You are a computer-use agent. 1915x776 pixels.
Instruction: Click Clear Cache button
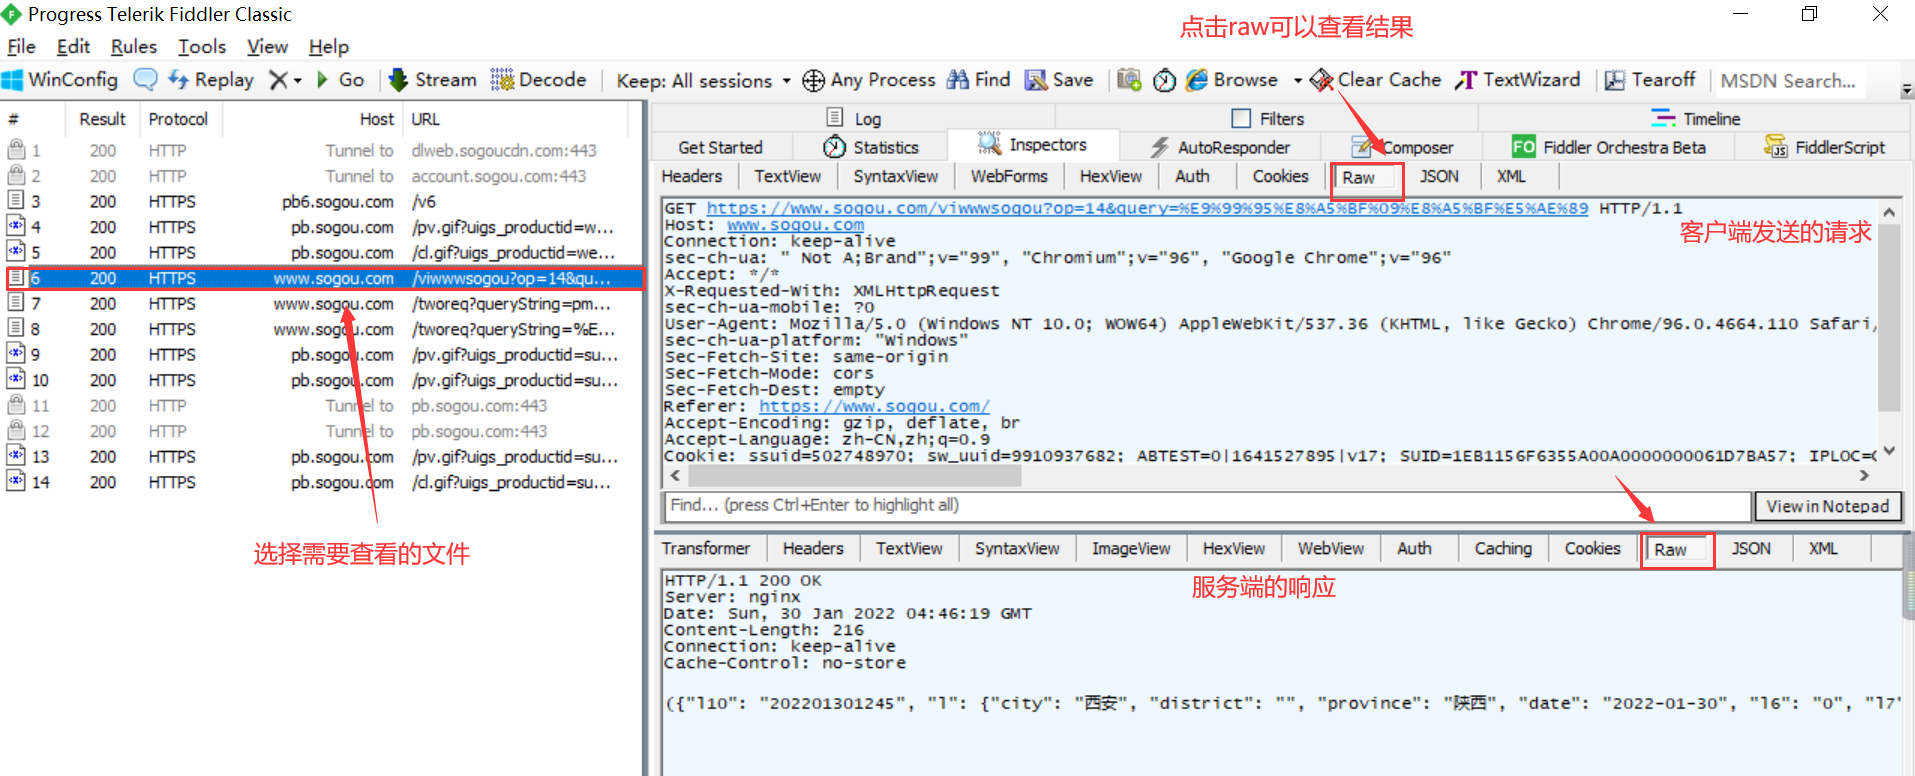pos(1375,80)
